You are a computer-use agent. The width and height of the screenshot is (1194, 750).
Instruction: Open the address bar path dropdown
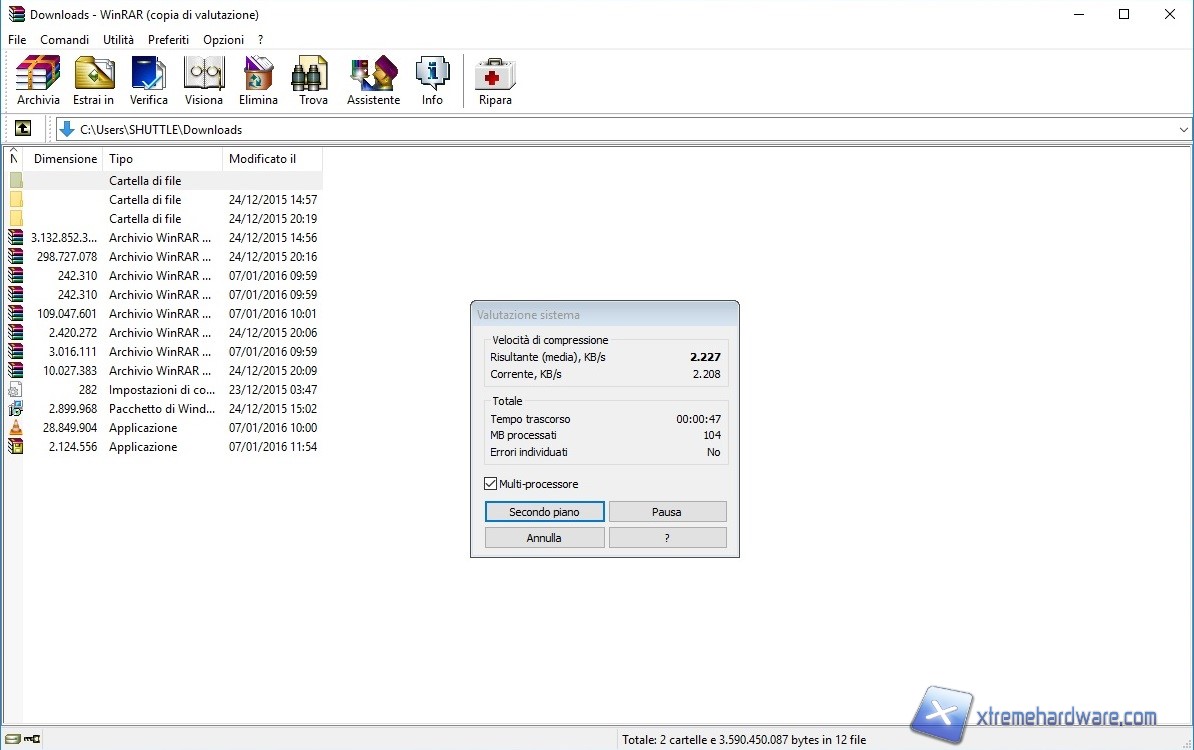[x=1183, y=129]
